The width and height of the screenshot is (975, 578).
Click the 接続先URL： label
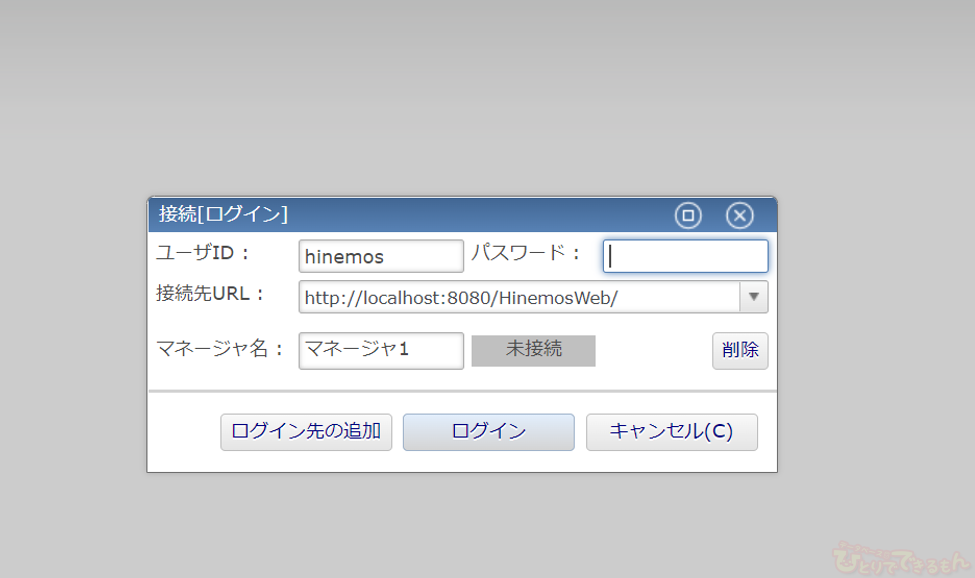coord(211,294)
